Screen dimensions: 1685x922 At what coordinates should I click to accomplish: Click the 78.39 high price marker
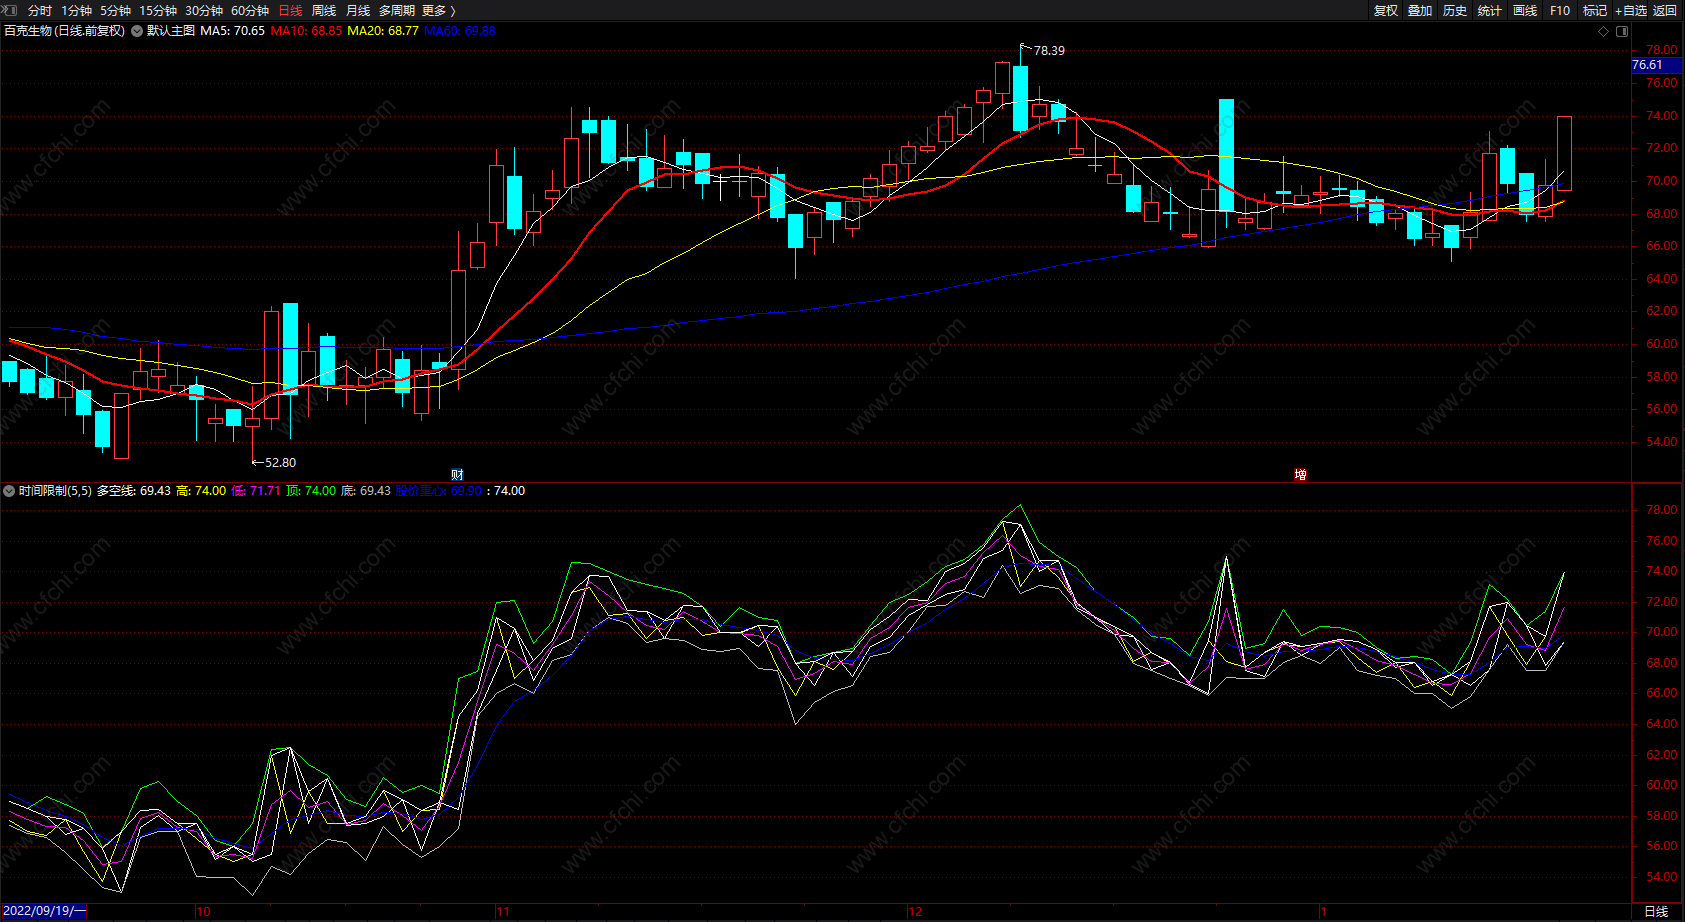coord(1049,50)
